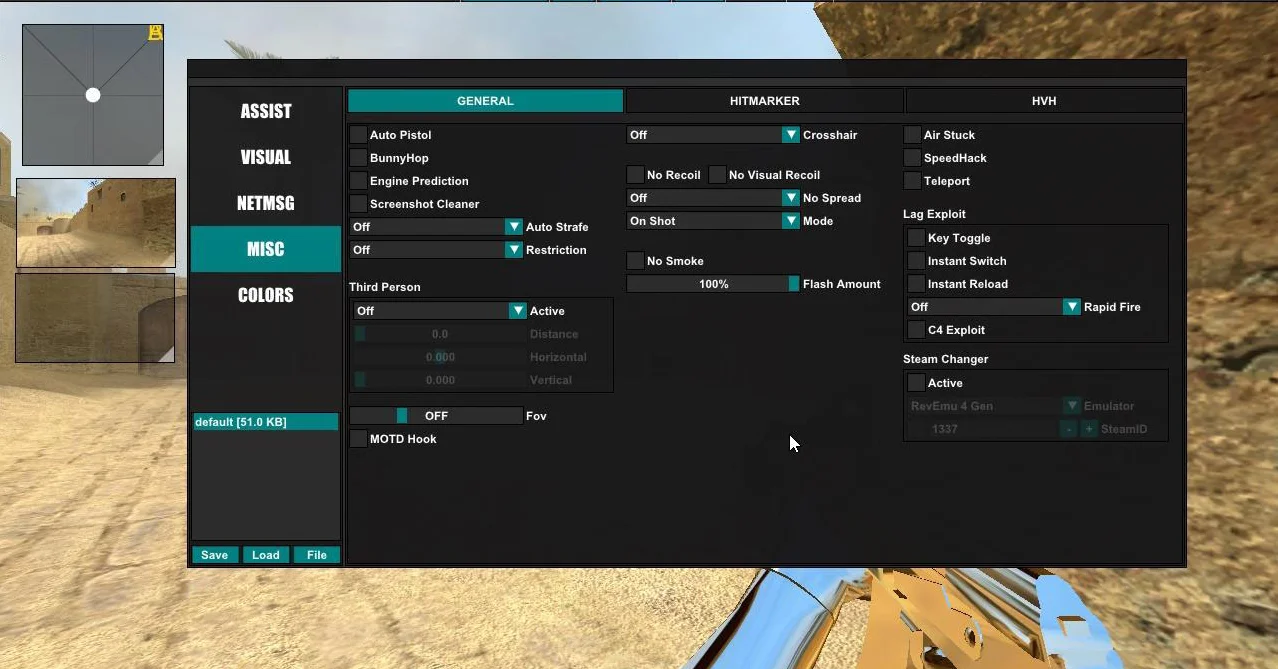Open the HVH tab
Image resolution: width=1278 pixels, height=669 pixels.
point(1043,101)
